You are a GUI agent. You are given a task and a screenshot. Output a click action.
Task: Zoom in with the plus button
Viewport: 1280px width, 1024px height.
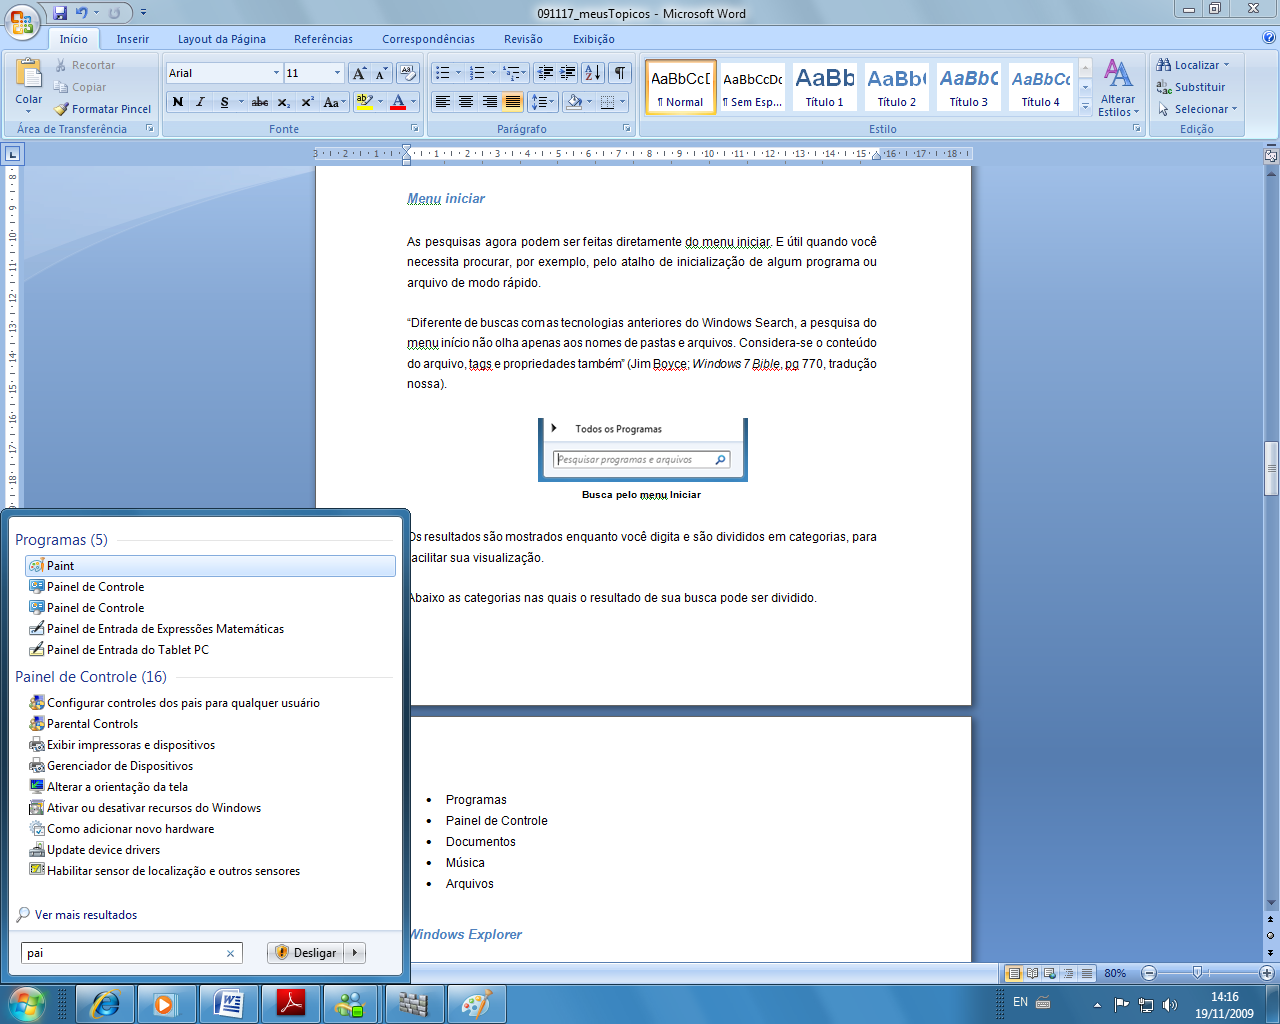click(x=1266, y=973)
